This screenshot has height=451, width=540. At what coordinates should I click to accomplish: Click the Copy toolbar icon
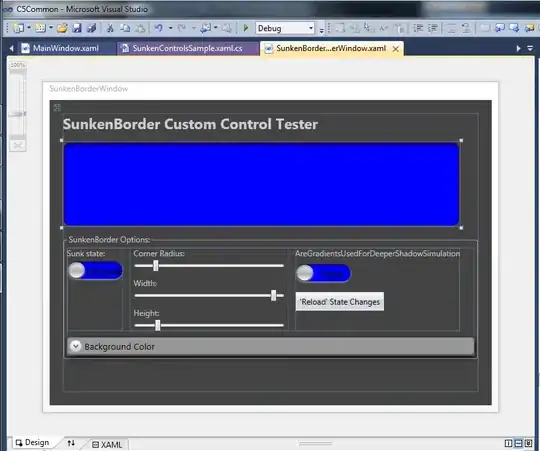click(125, 28)
